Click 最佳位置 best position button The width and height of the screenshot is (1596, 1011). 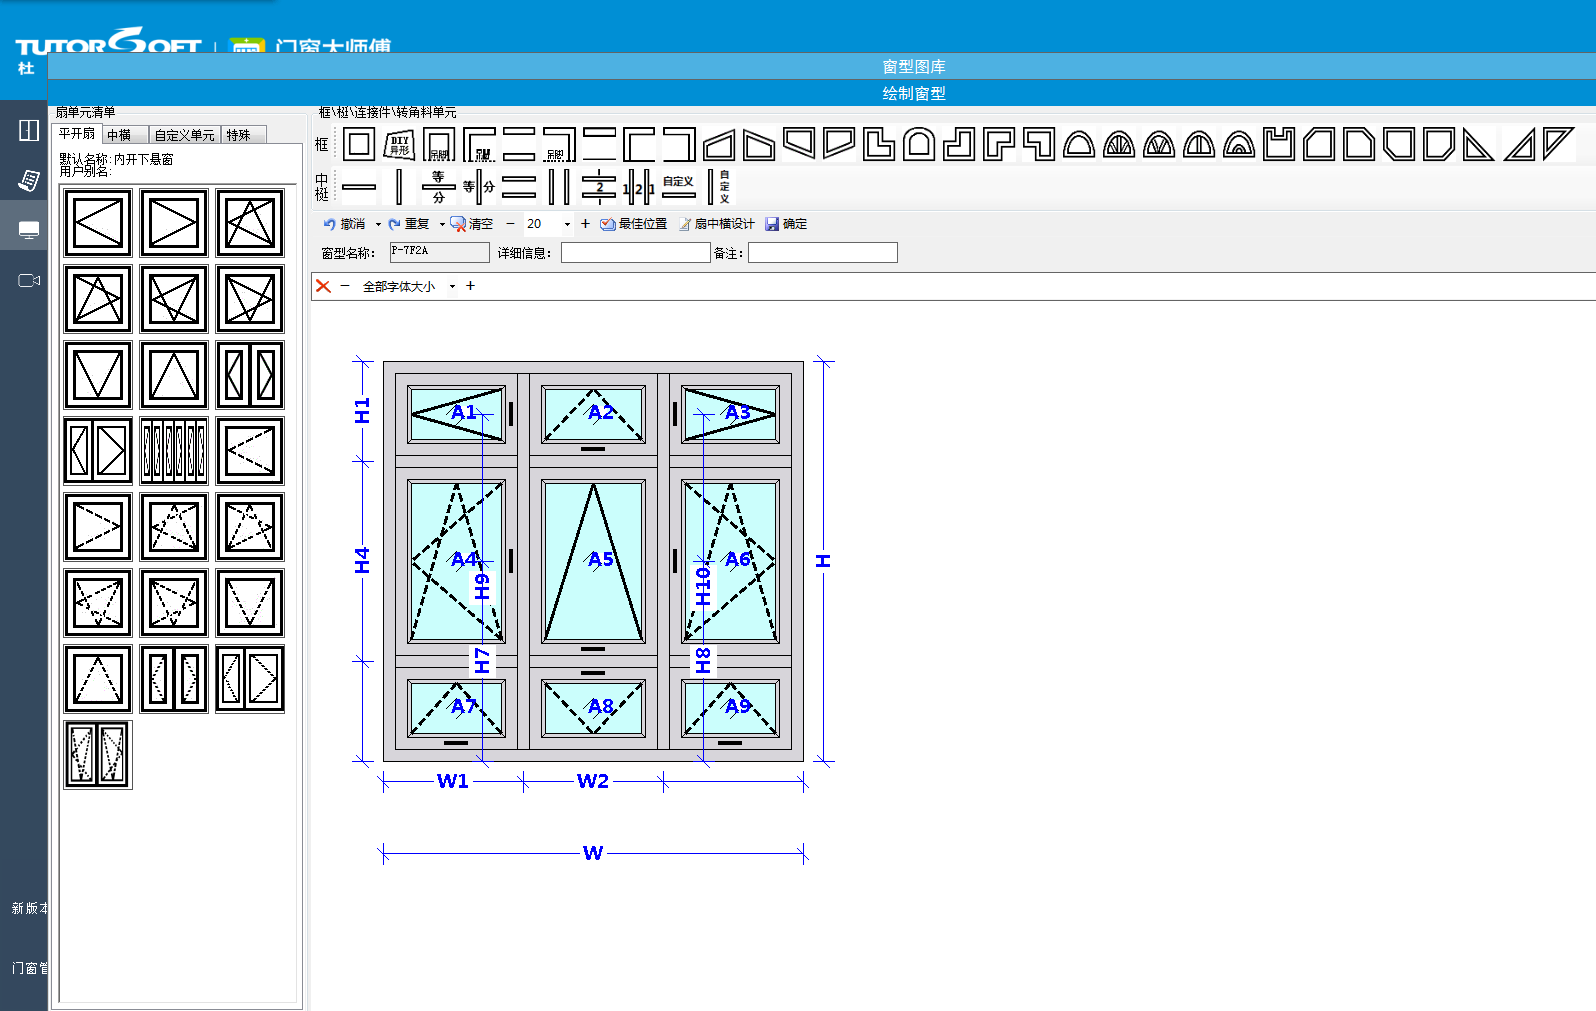click(x=634, y=224)
